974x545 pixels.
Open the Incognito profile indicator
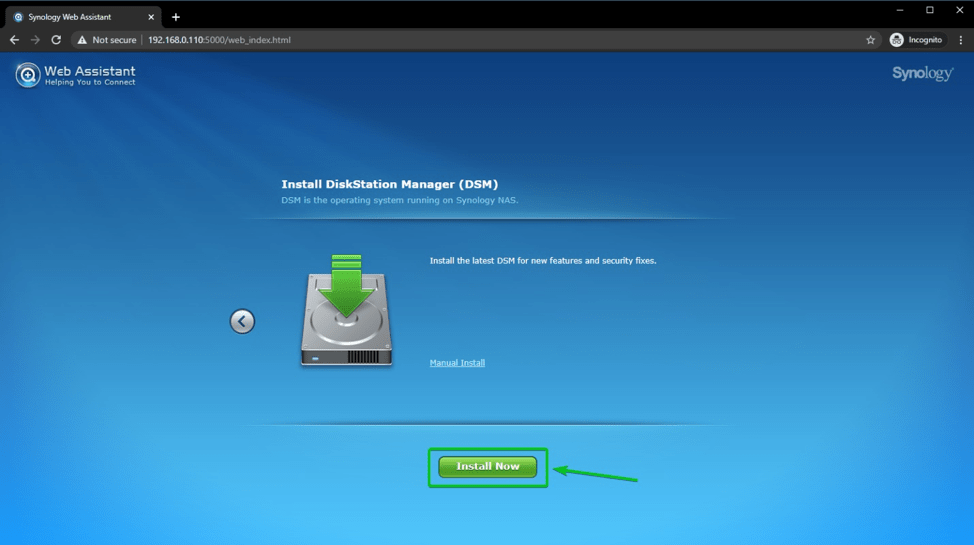tap(917, 40)
